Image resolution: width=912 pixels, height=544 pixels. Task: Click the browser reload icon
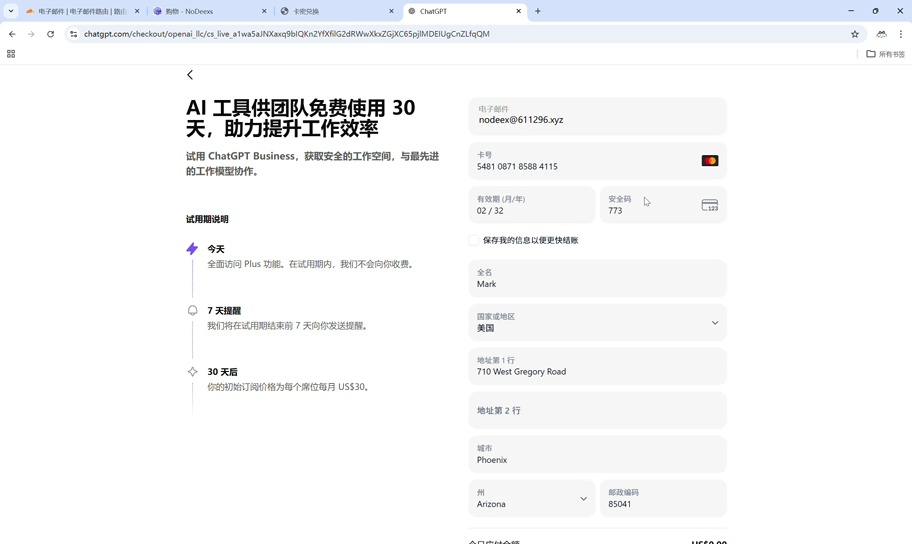click(x=50, y=34)
